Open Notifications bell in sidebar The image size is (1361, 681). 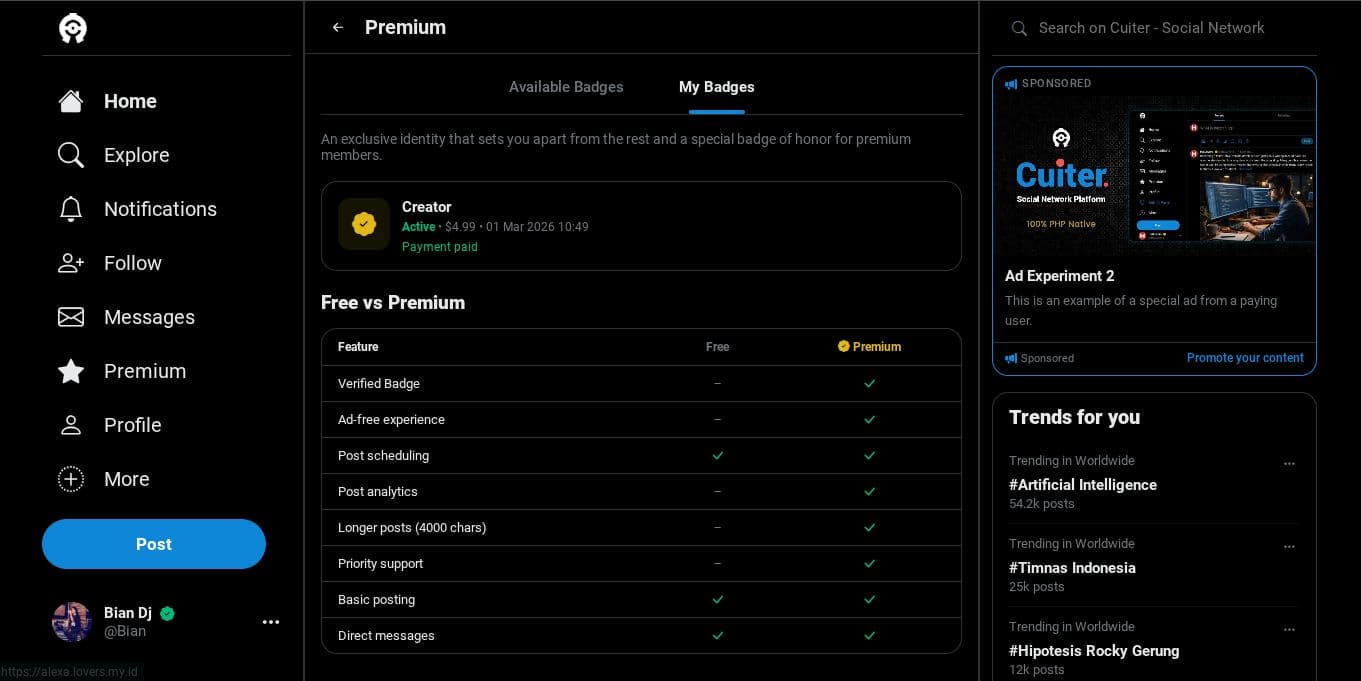click(71, 209)
